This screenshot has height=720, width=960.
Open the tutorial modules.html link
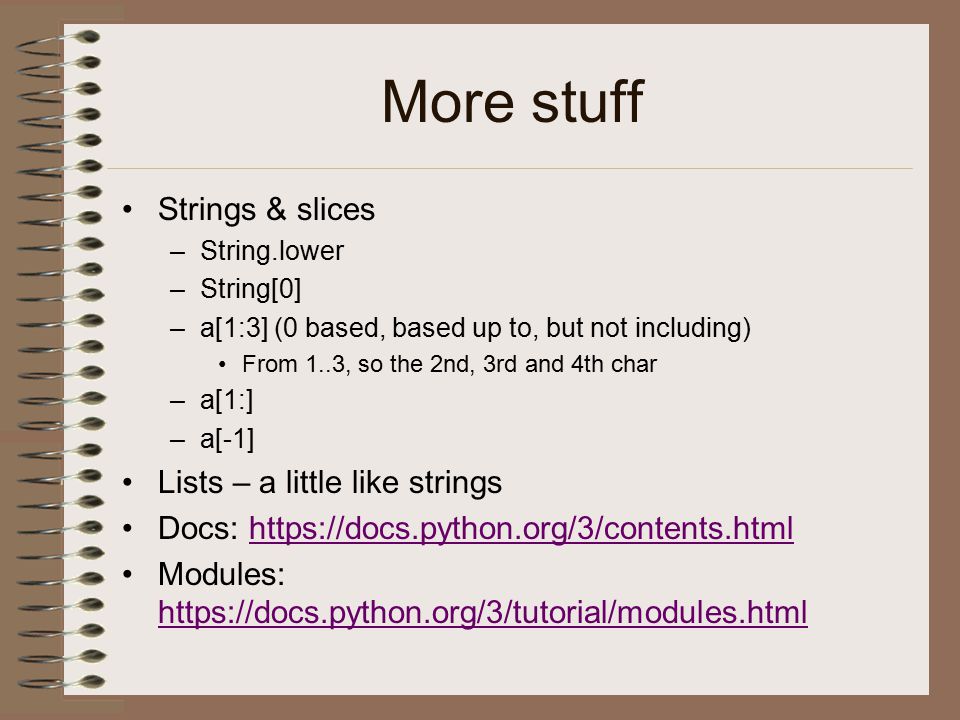click(482, 613)
